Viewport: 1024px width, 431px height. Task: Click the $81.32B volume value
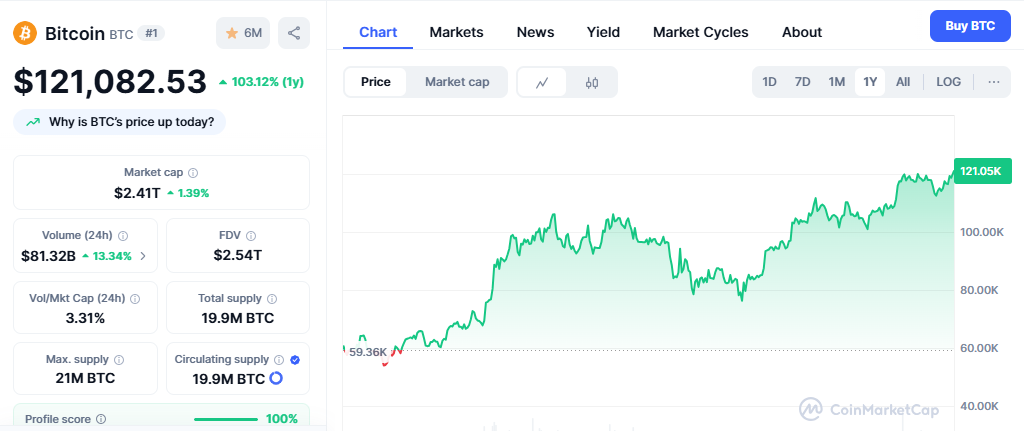tap(48, 256)
